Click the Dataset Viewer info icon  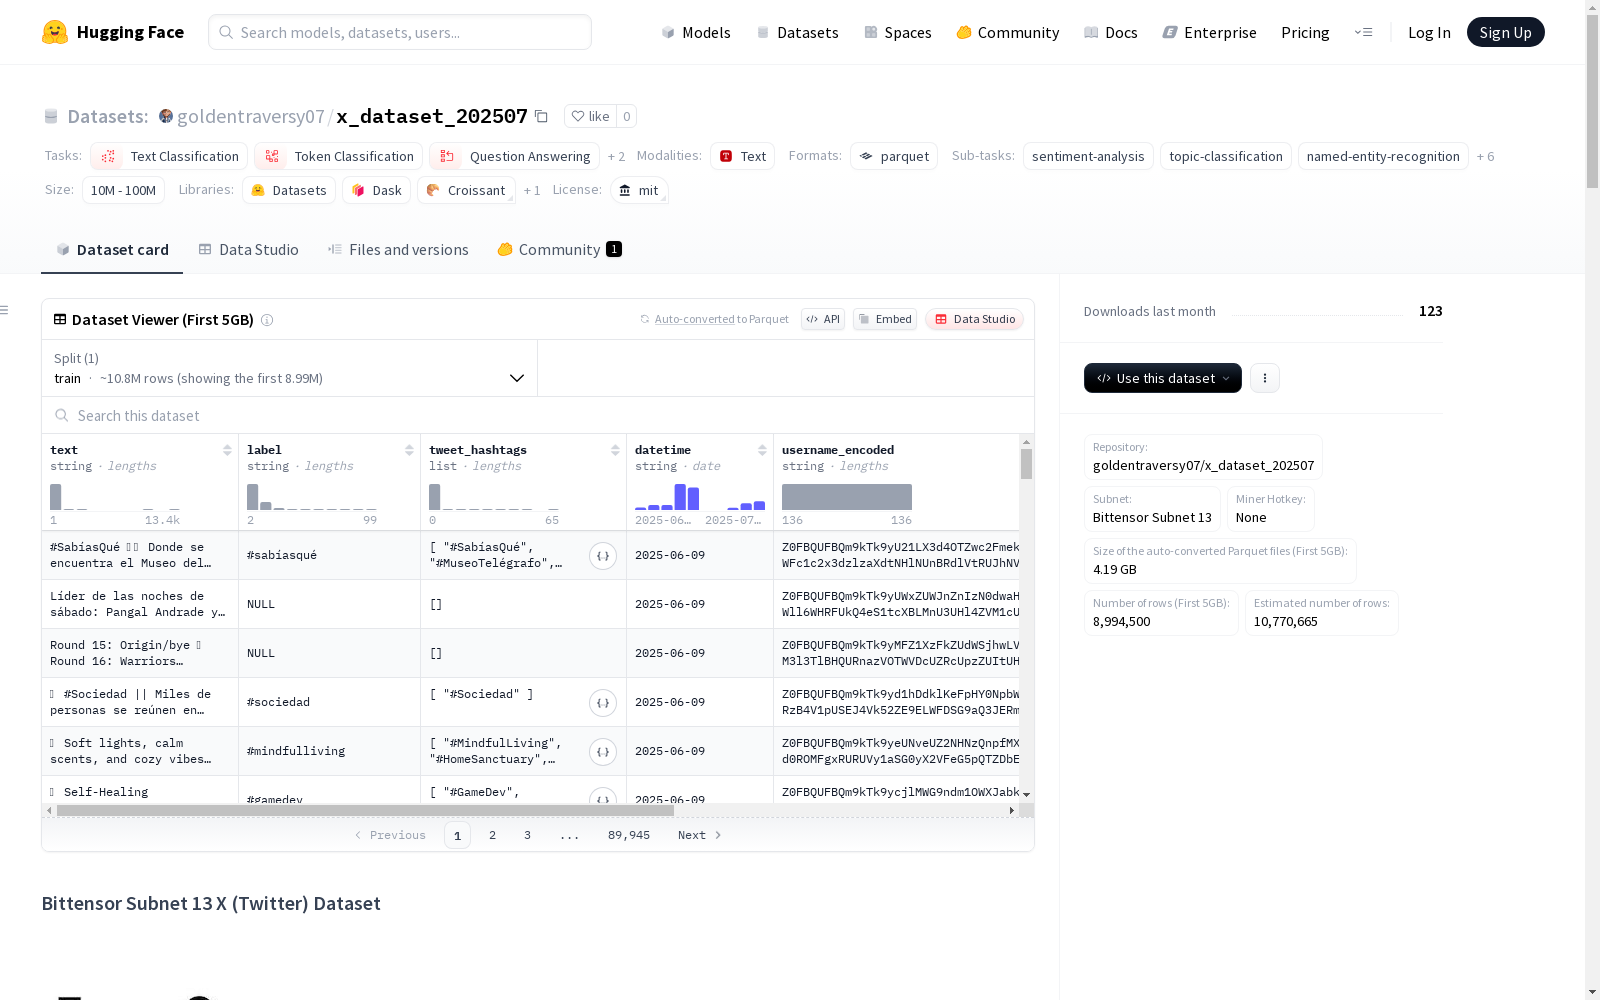[x=267, y=320]
